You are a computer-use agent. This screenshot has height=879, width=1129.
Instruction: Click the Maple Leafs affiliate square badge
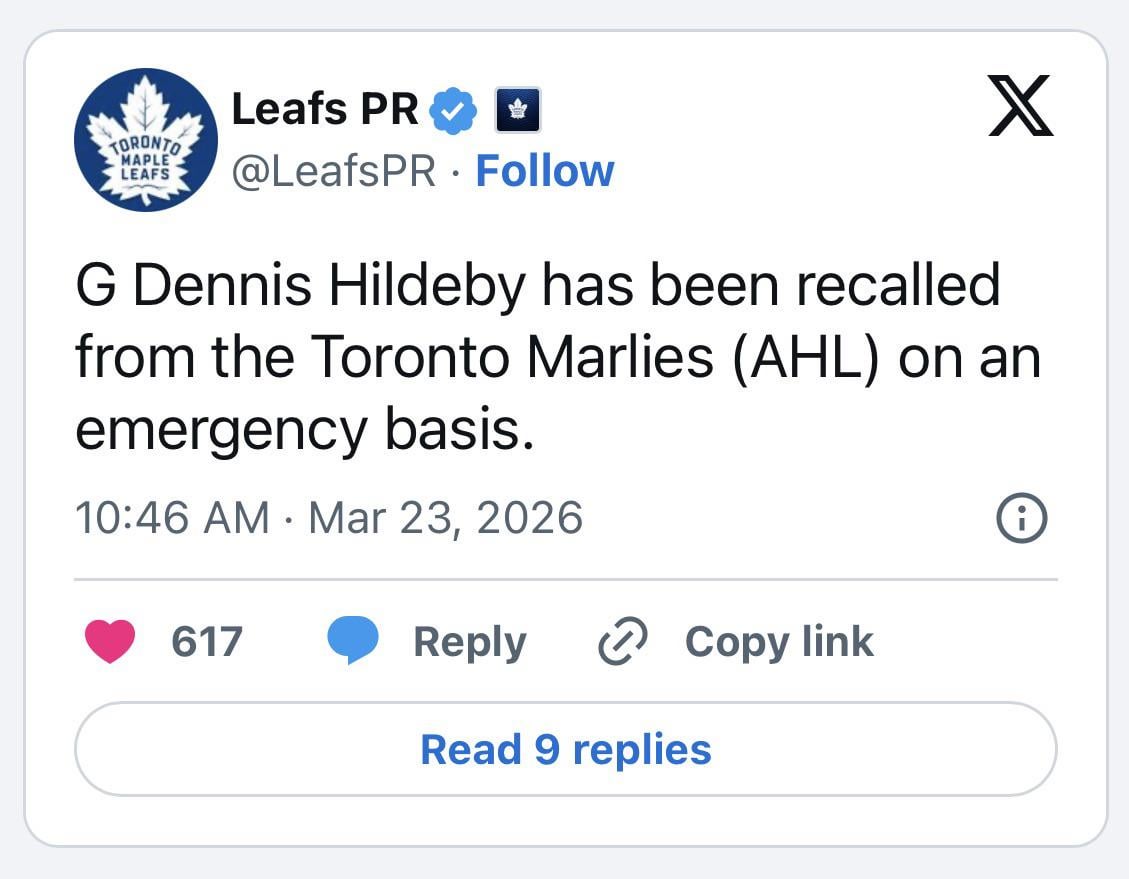coord(517,109)
